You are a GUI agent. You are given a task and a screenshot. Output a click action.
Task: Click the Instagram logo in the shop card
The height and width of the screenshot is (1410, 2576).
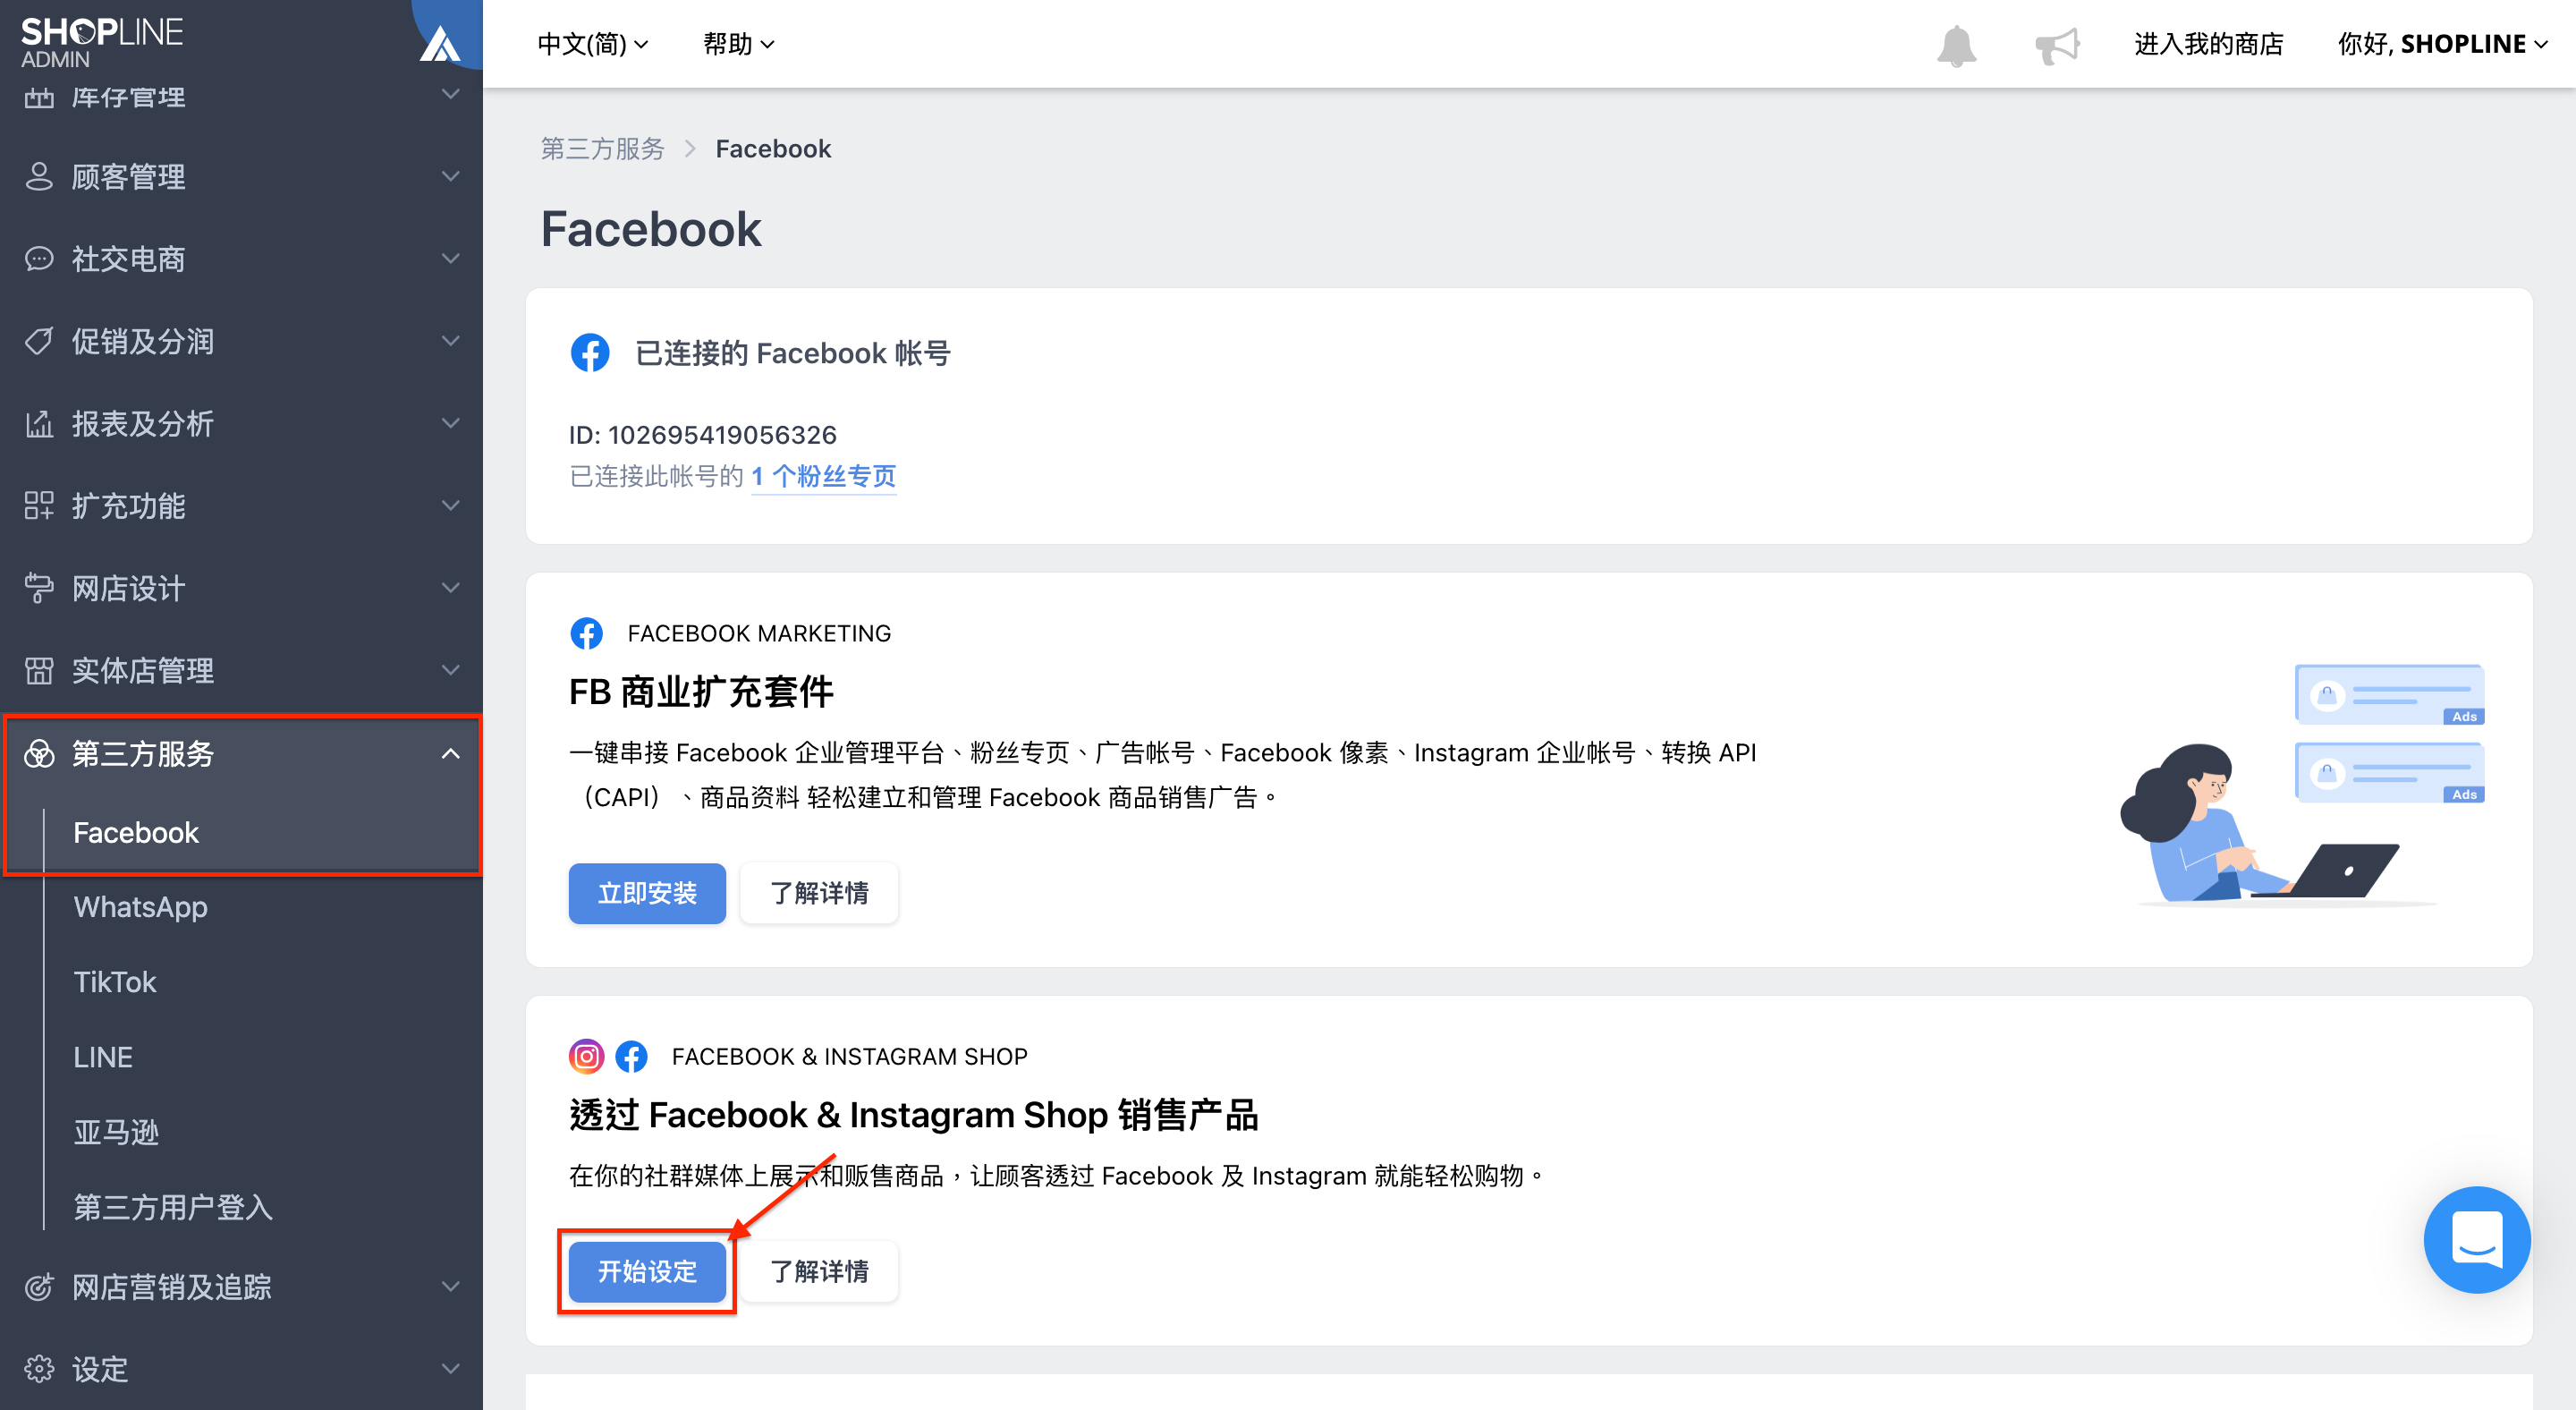coord(587,1056)
